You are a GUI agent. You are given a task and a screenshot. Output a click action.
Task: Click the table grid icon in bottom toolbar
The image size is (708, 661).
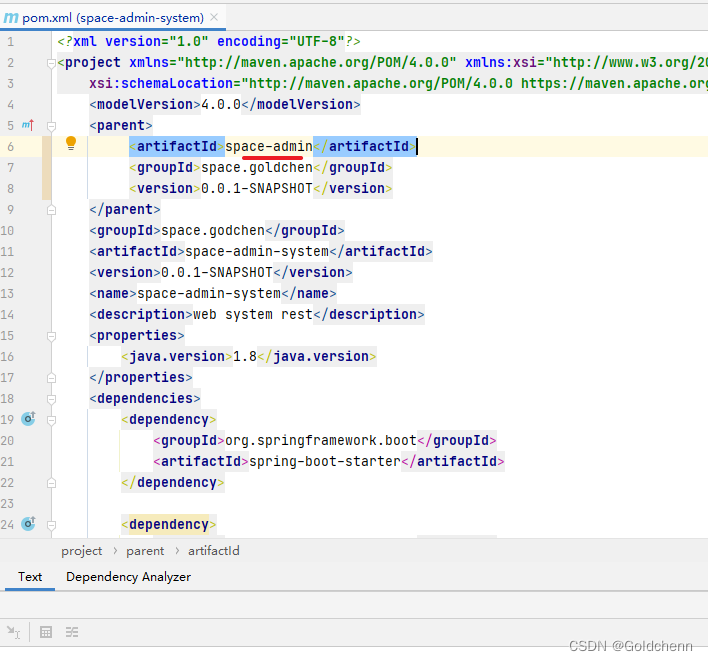tap(46, 632)
